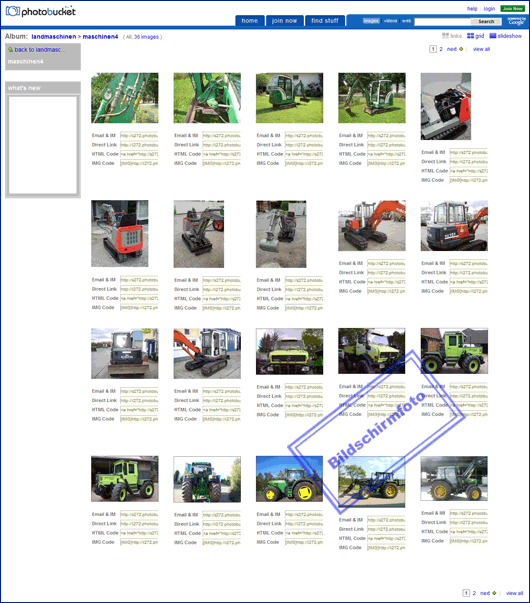Select the videos search option
Image resolution: width=530 pixels, height=603 pixels.
390,21
